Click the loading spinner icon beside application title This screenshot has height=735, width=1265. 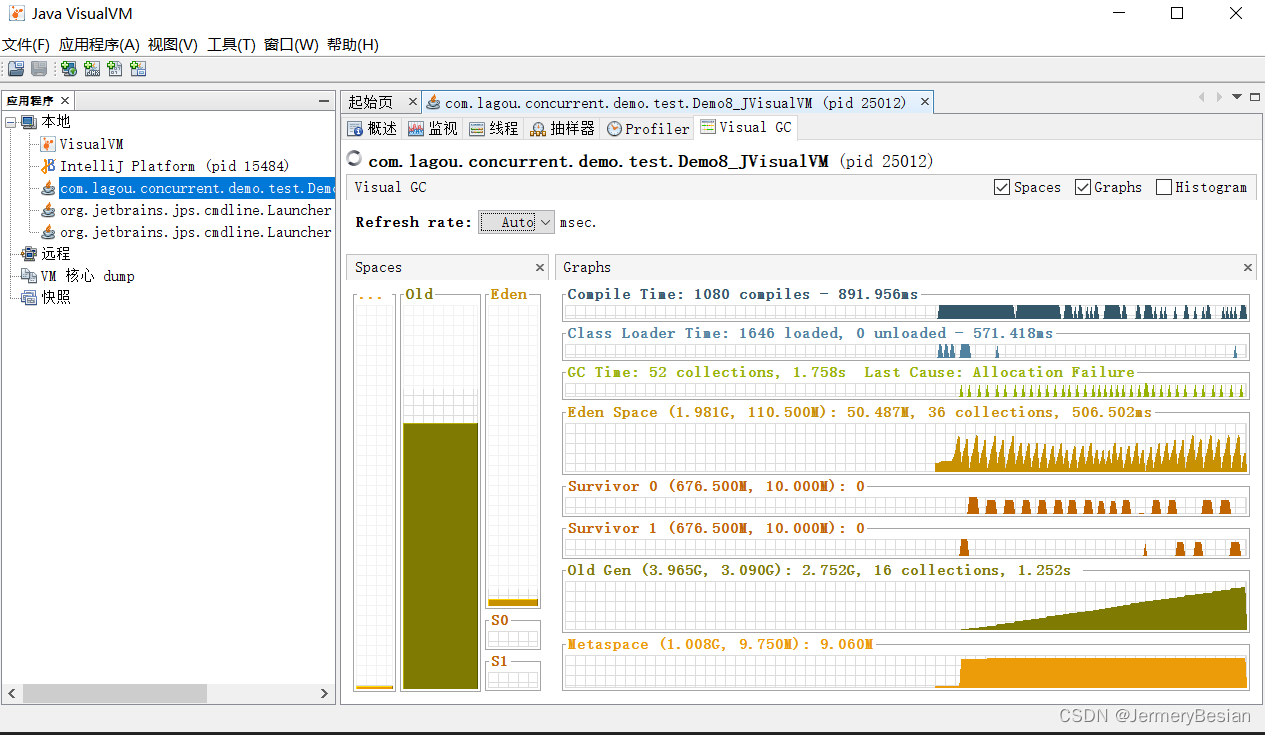354,159
